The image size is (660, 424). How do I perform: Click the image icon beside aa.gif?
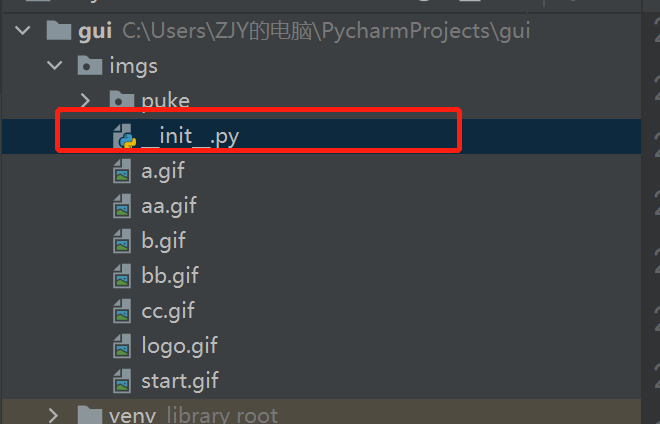click(x=122, y=206)
